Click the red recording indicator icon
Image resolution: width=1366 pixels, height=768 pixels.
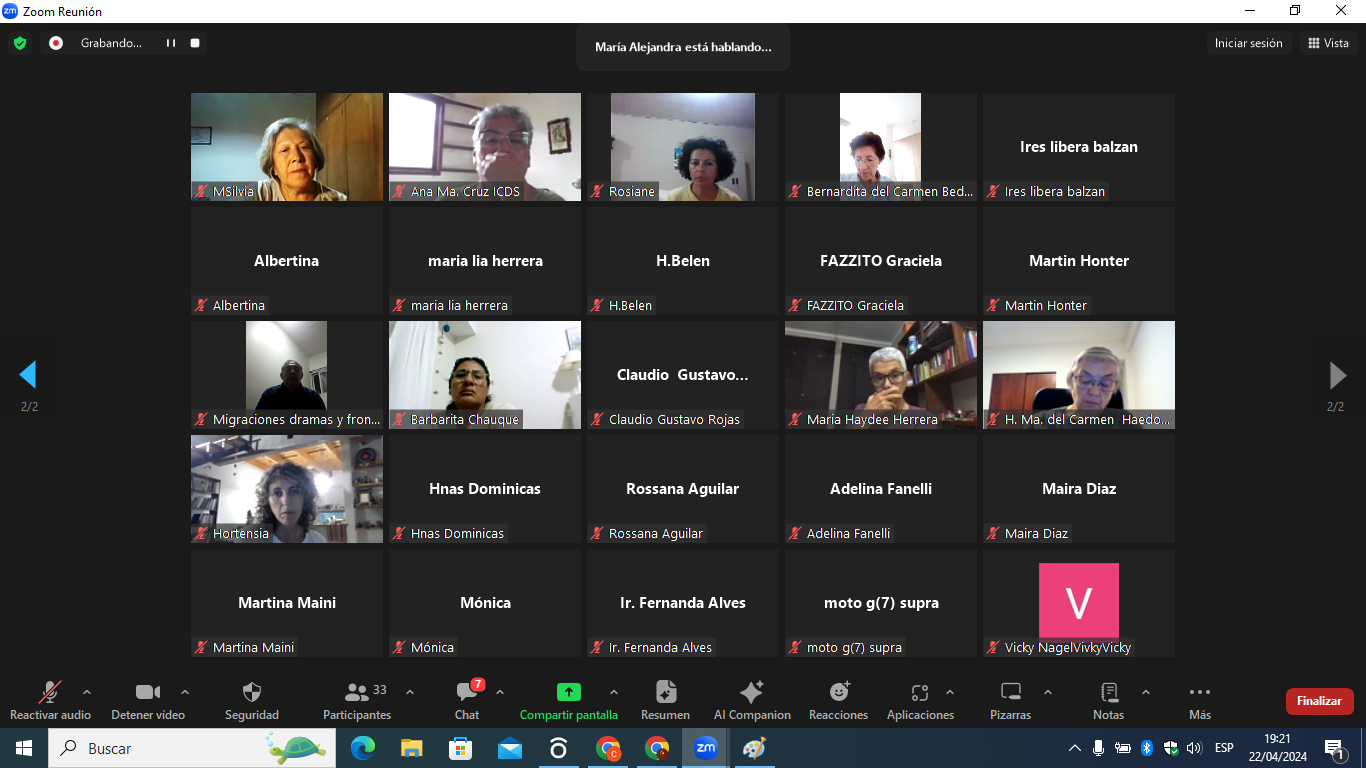click(x=56, y=43)
